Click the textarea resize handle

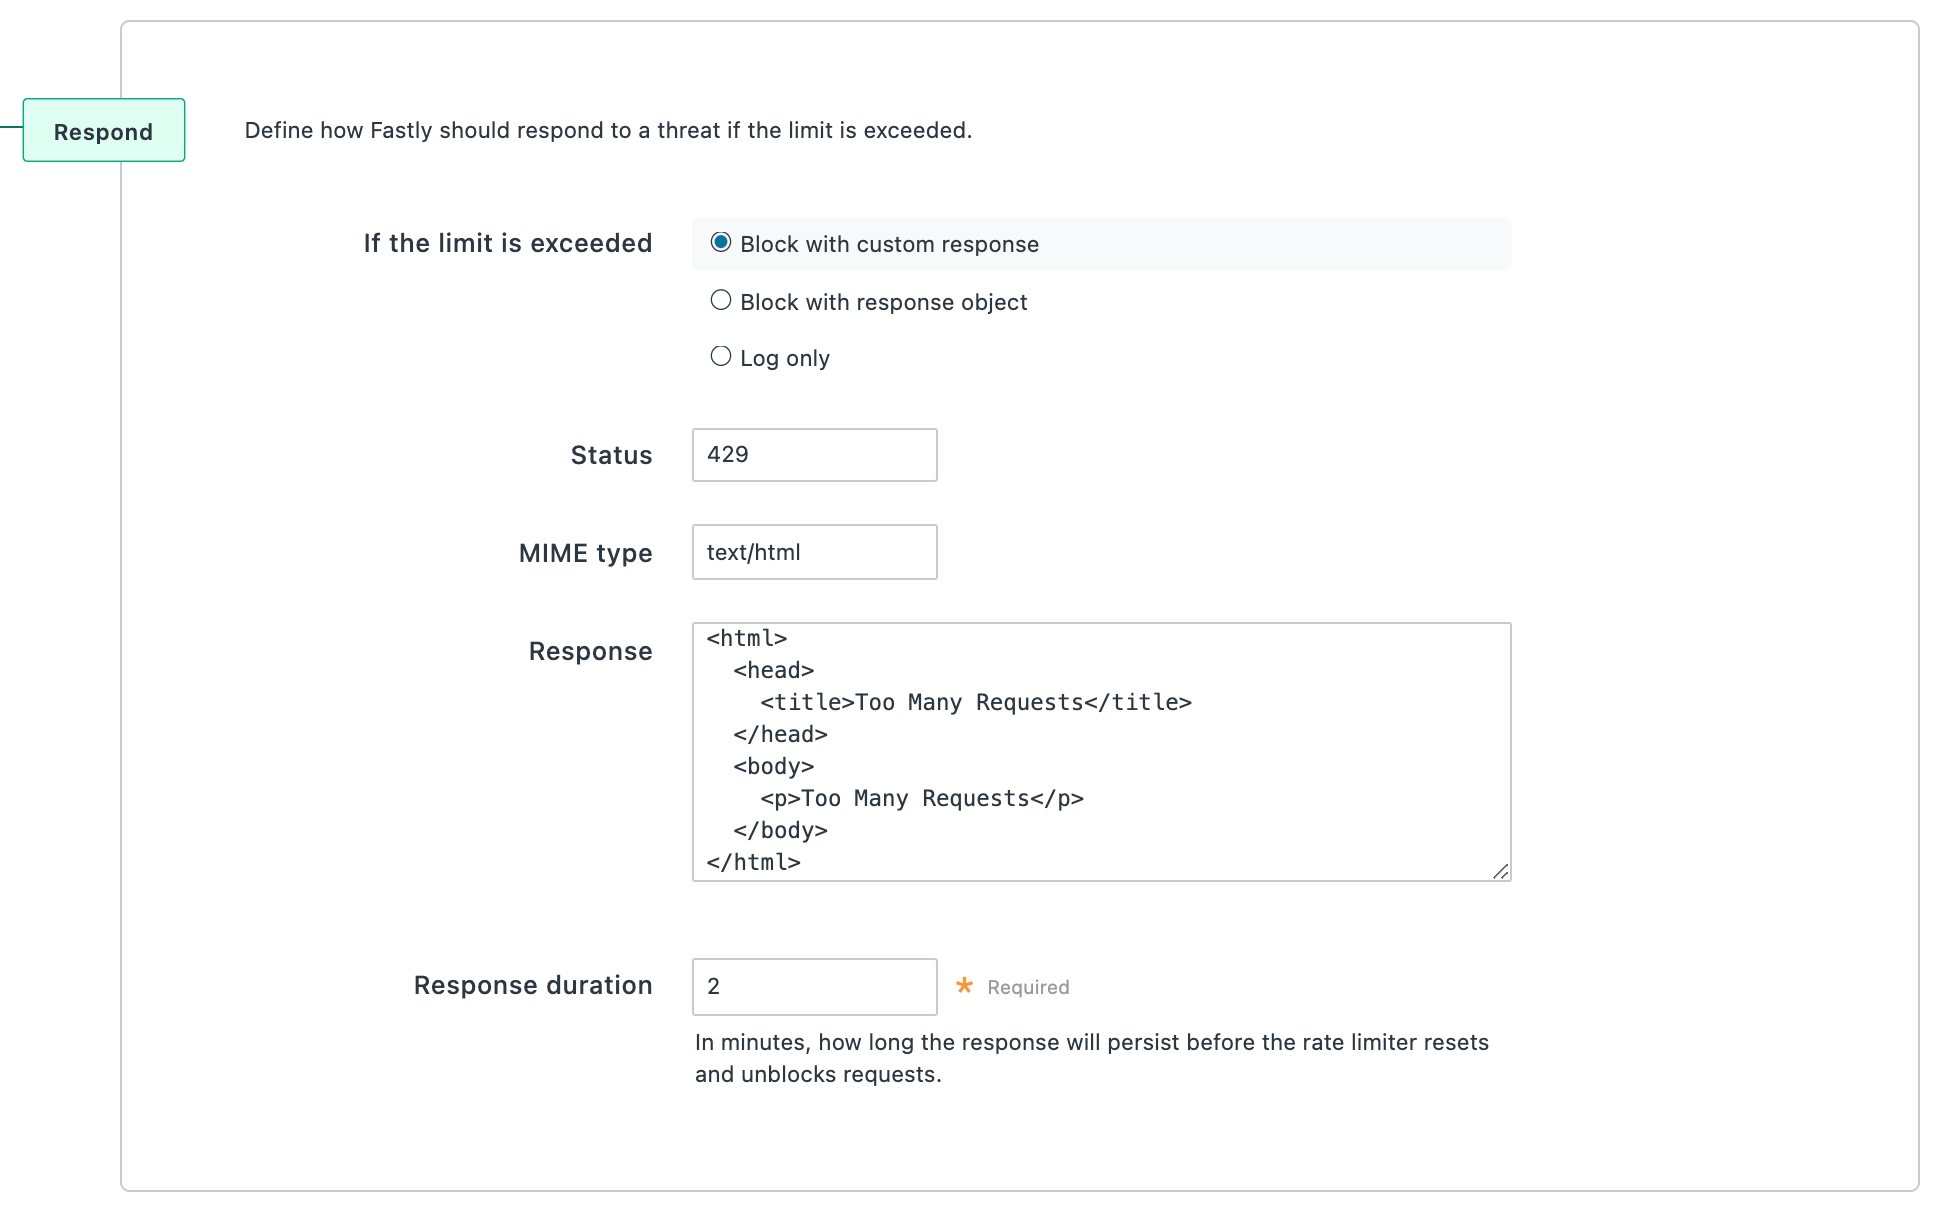tap(1501, 872)
